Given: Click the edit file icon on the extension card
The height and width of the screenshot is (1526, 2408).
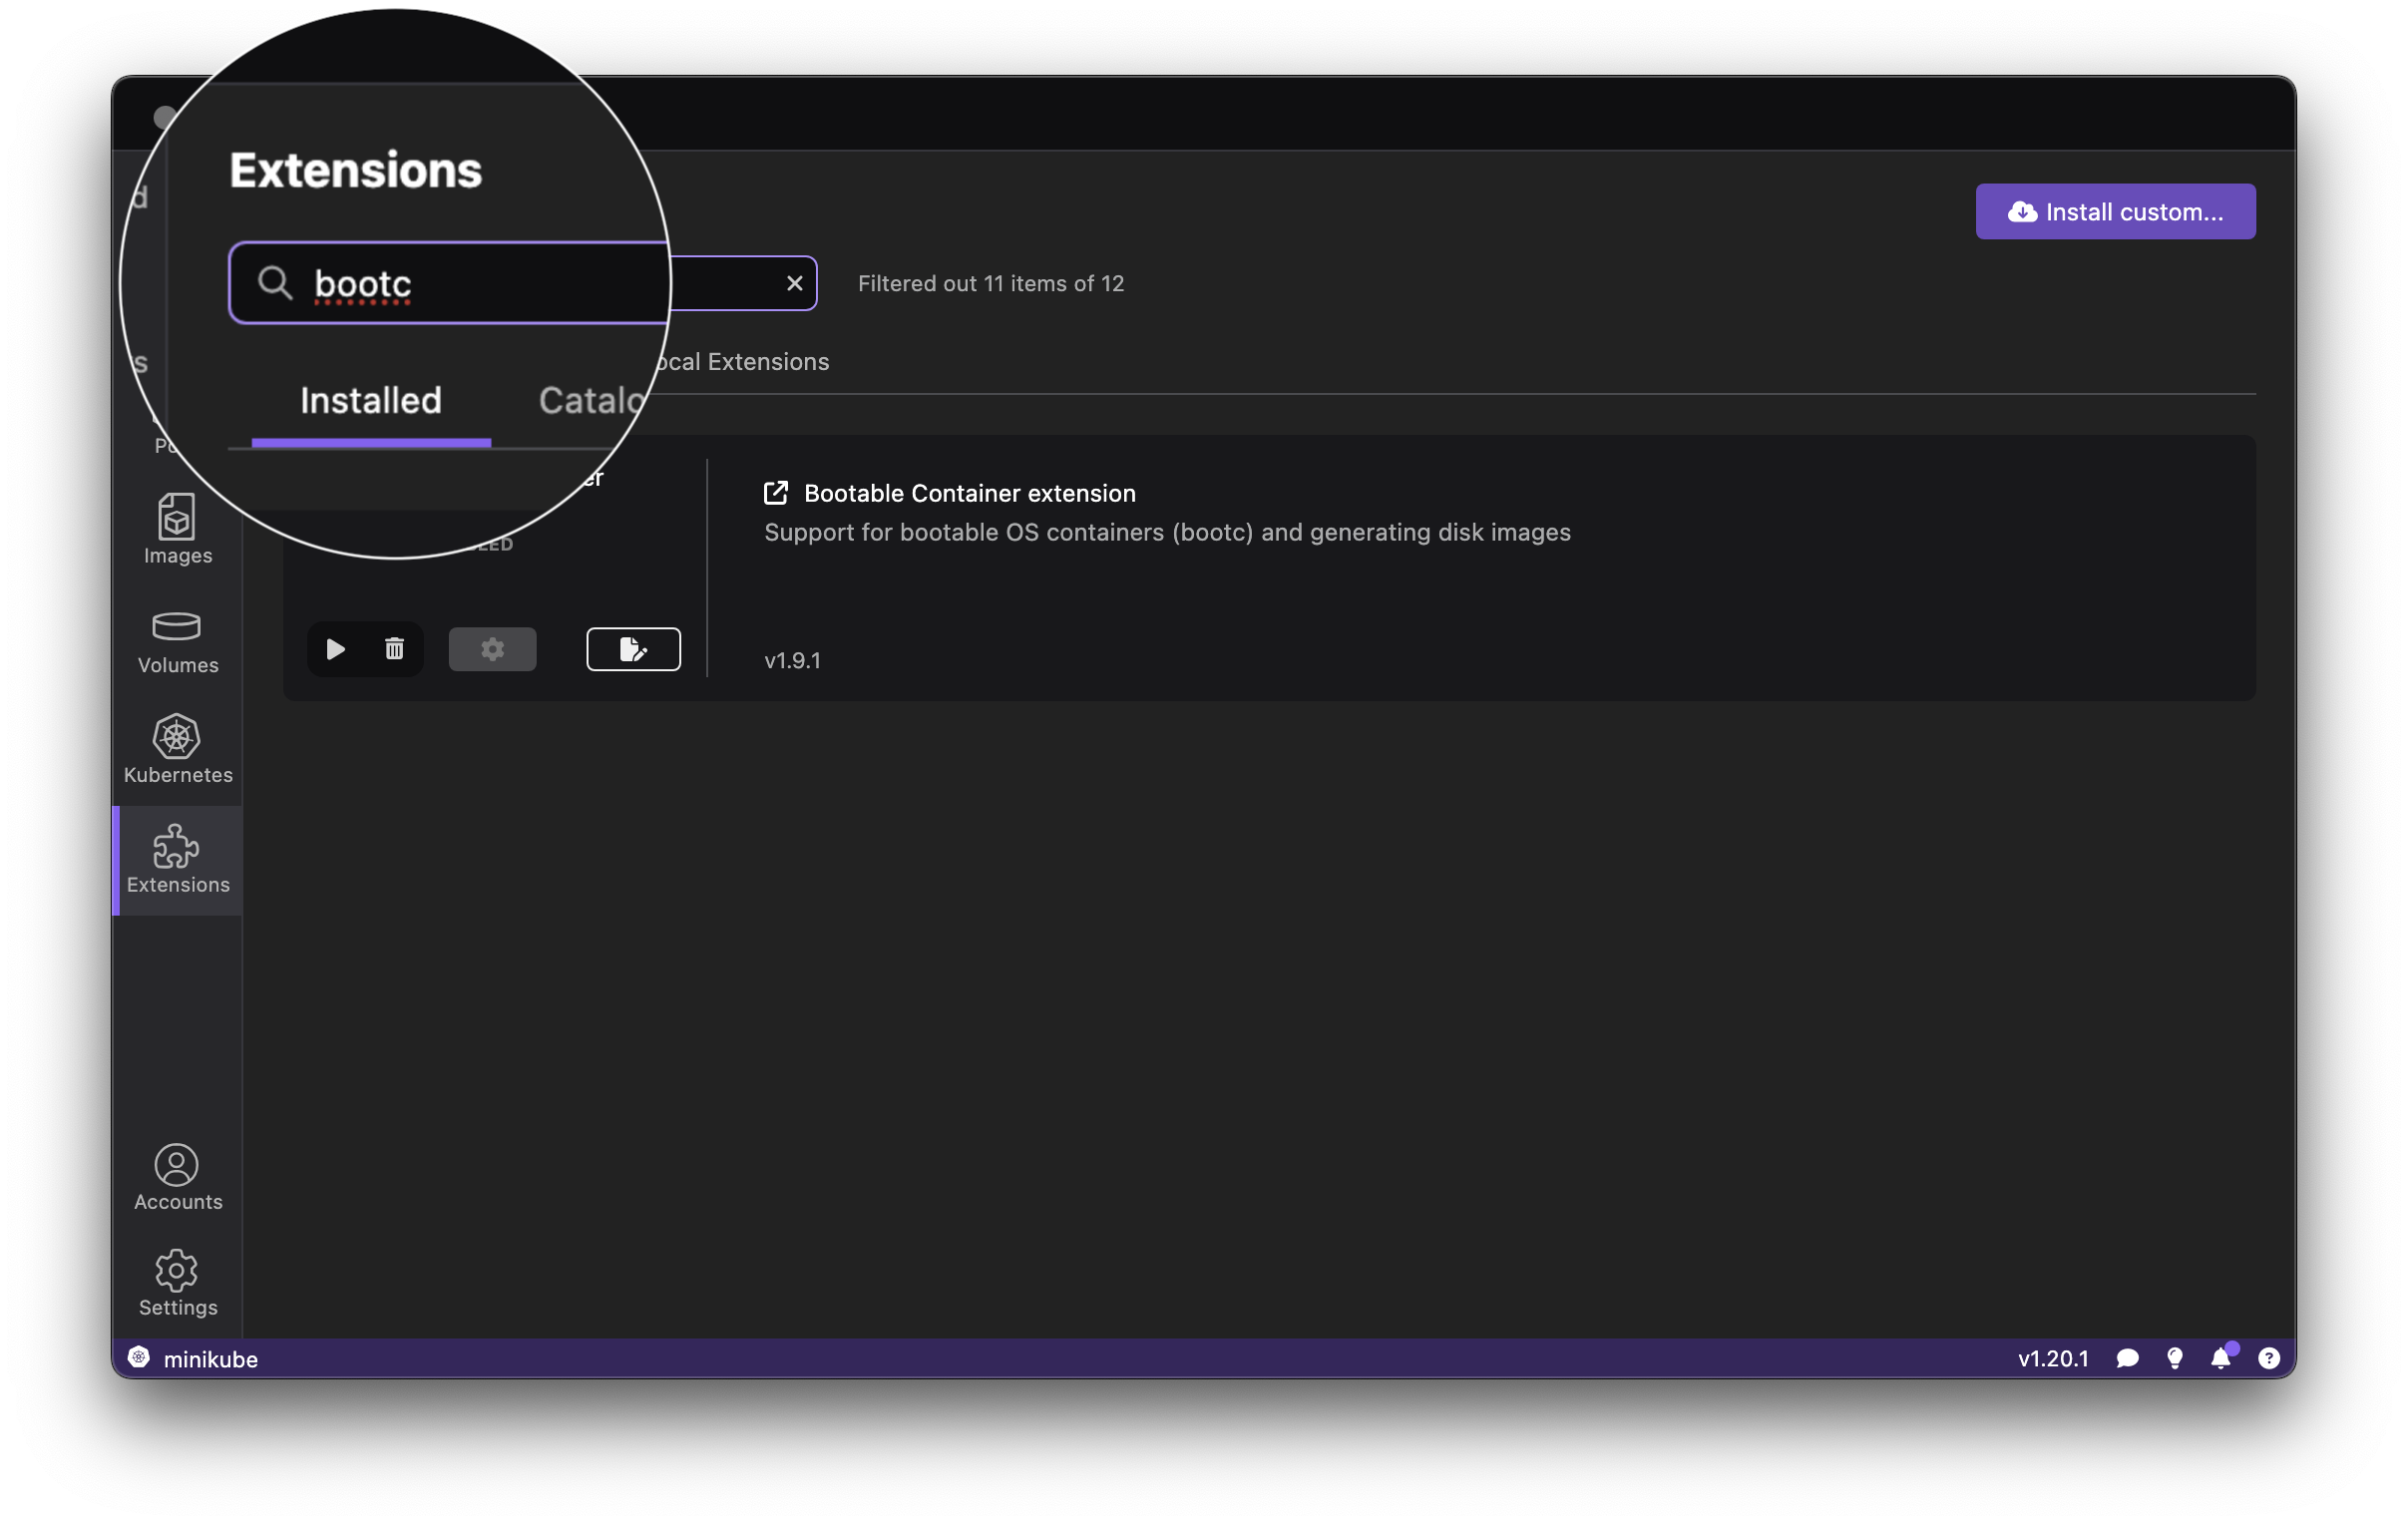Looking at the screenshot, I should (633, 648).
